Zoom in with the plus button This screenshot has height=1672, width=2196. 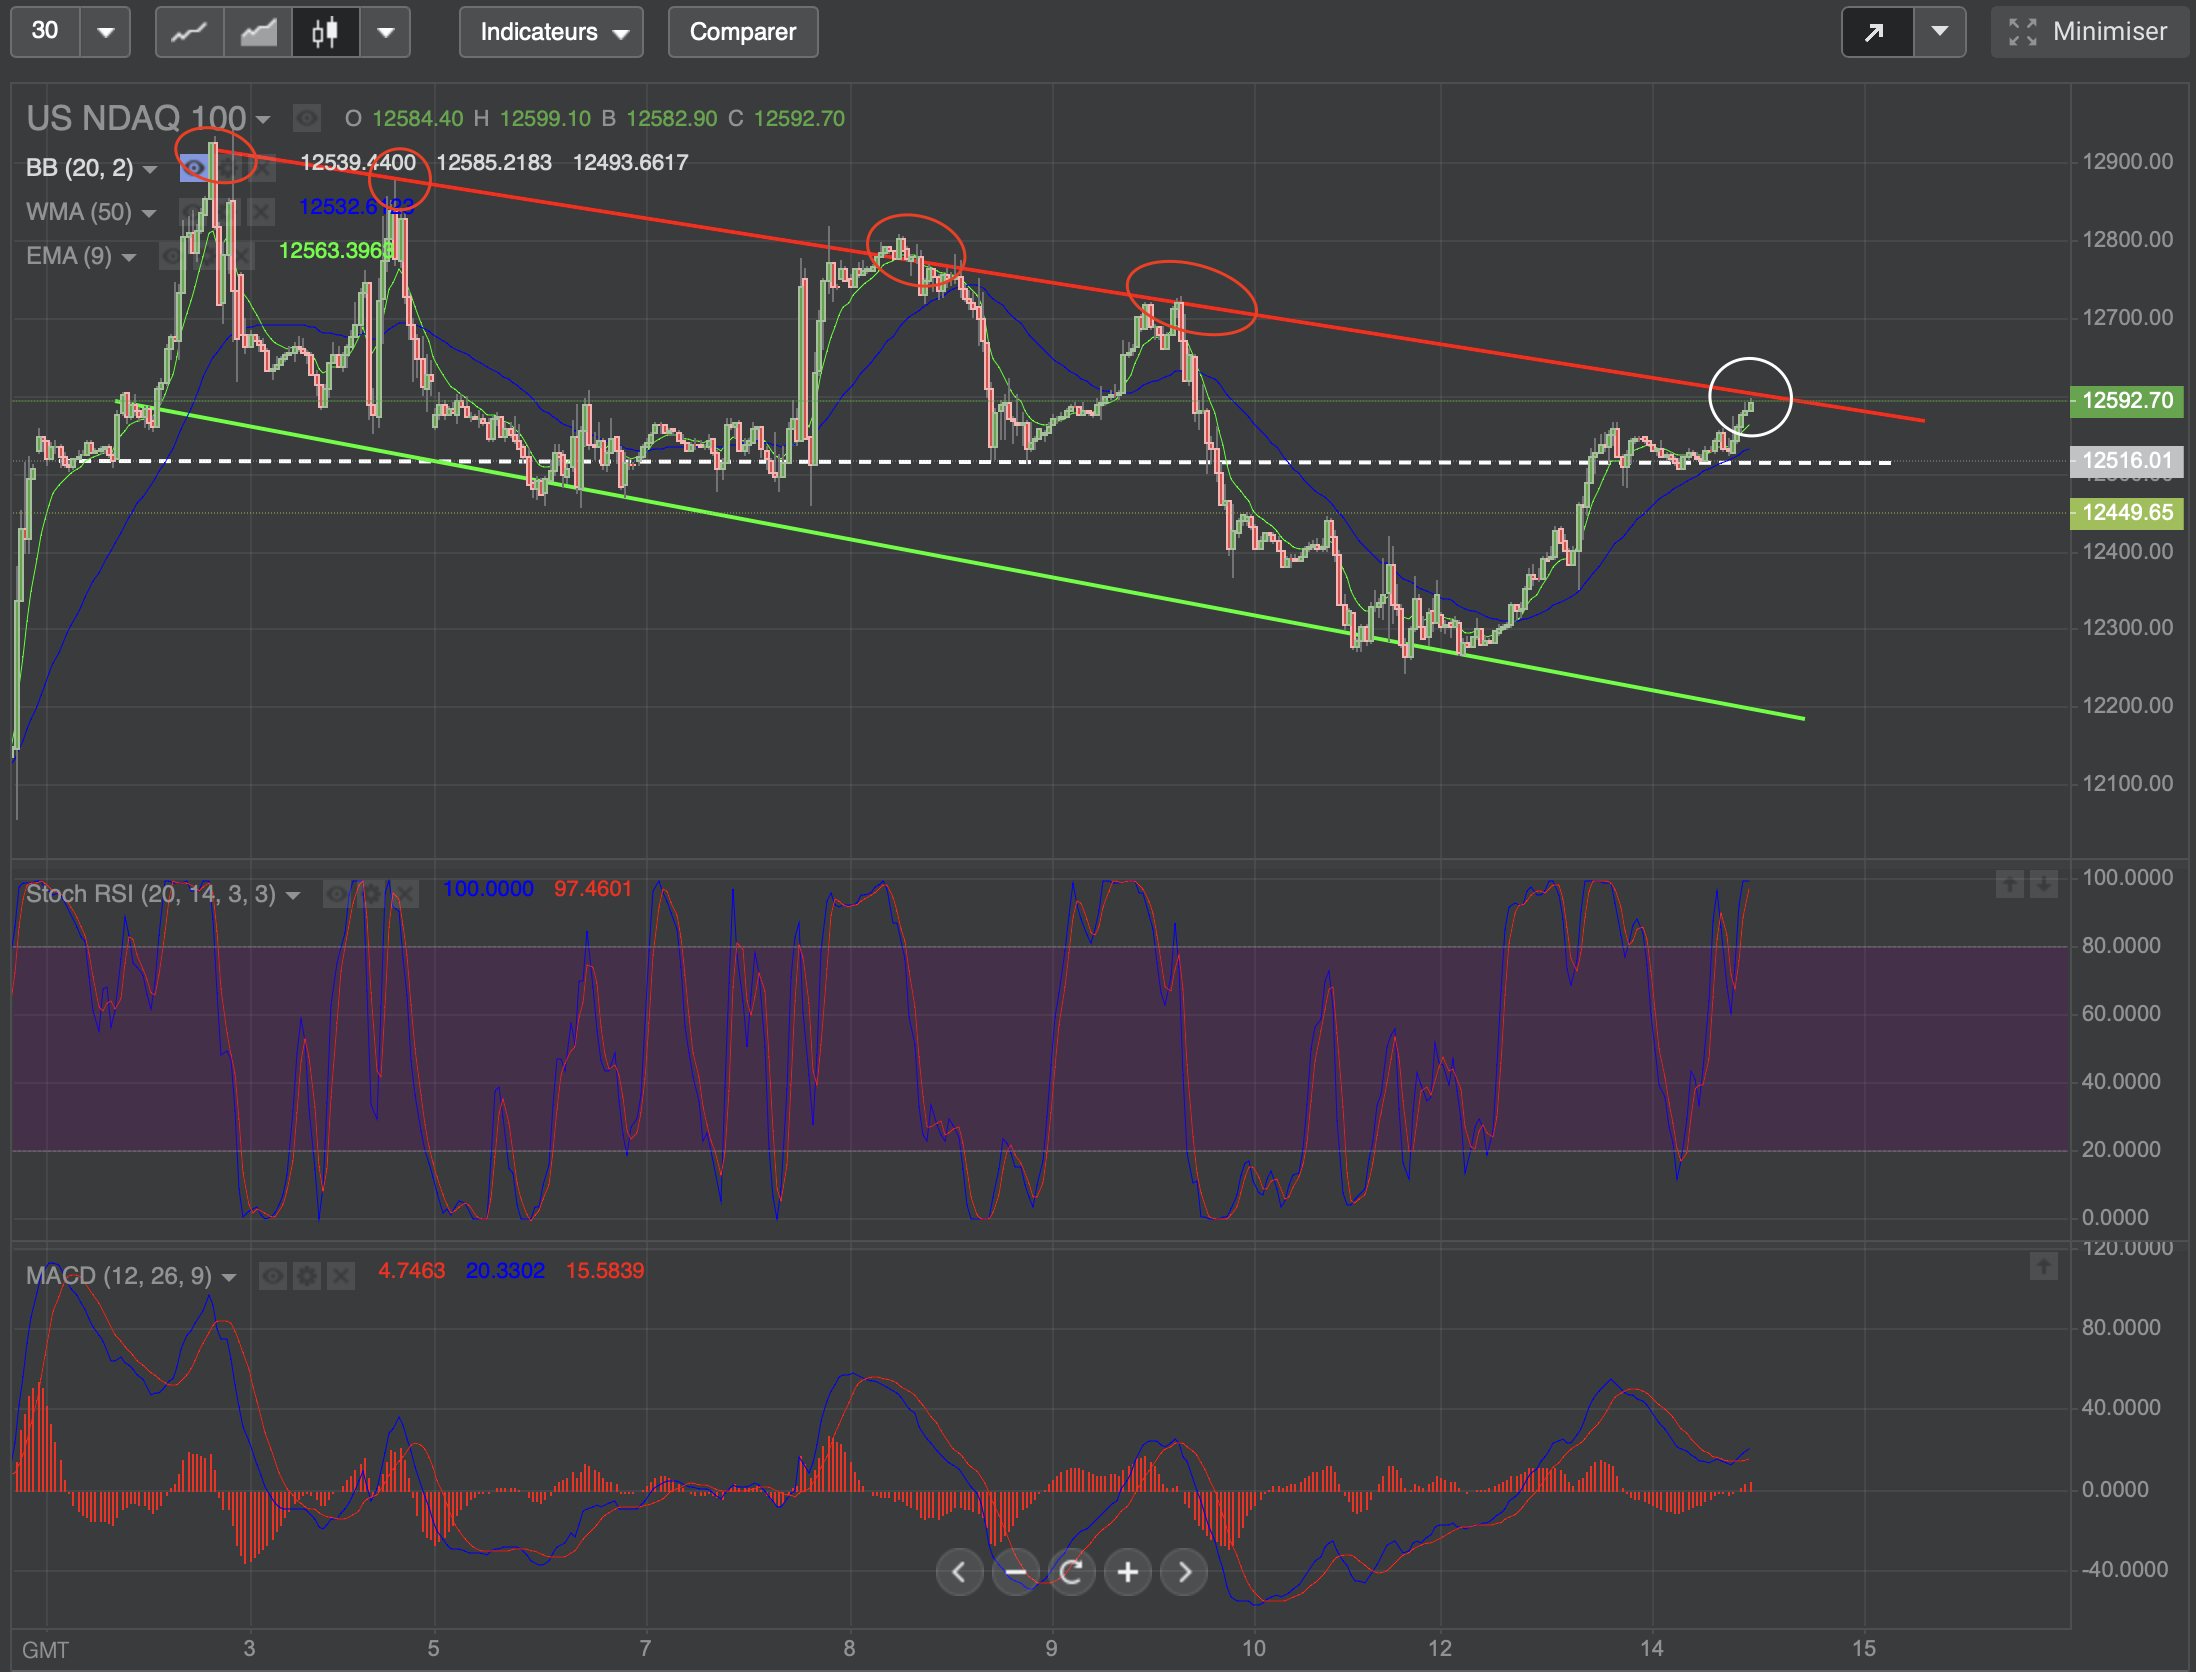1128,1572
